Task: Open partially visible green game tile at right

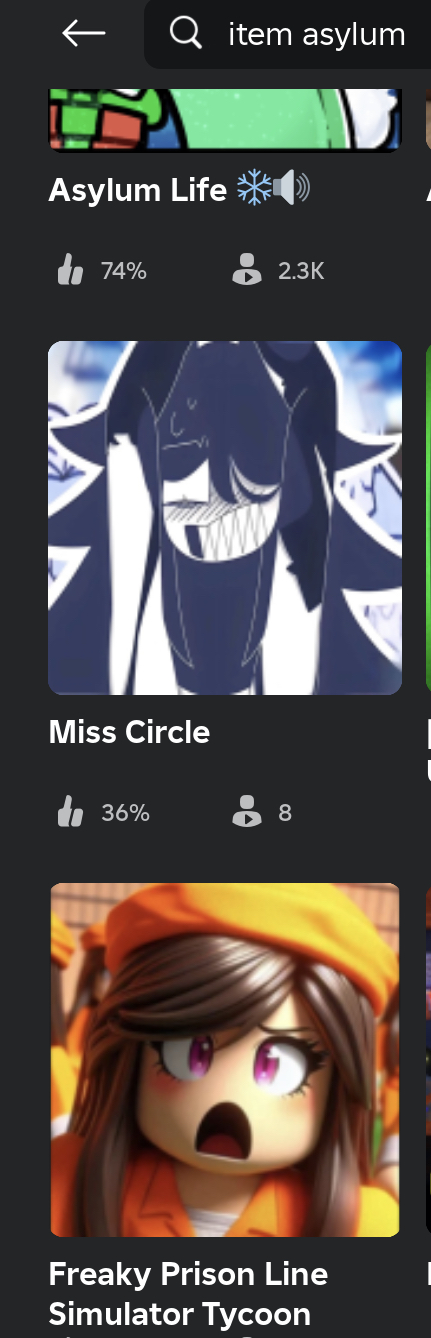Action: pyautogui.click(x=428, y=518)
